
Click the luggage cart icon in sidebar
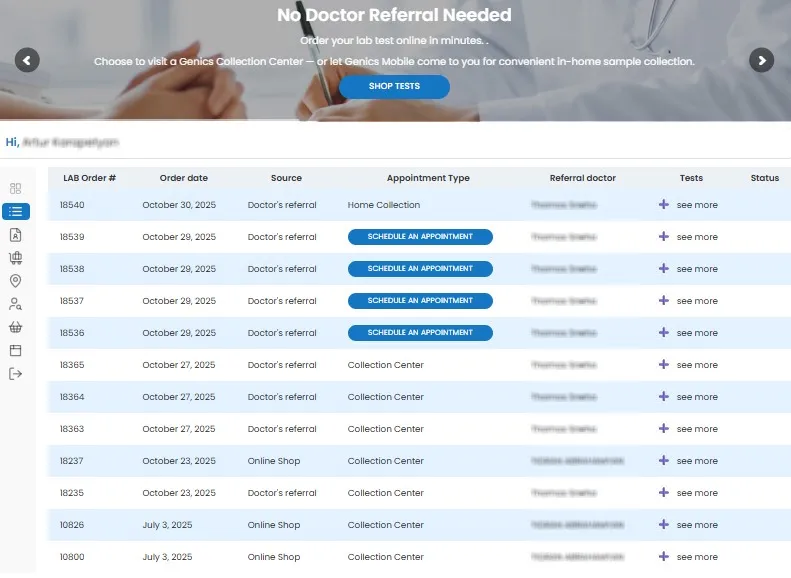(16, 258)
